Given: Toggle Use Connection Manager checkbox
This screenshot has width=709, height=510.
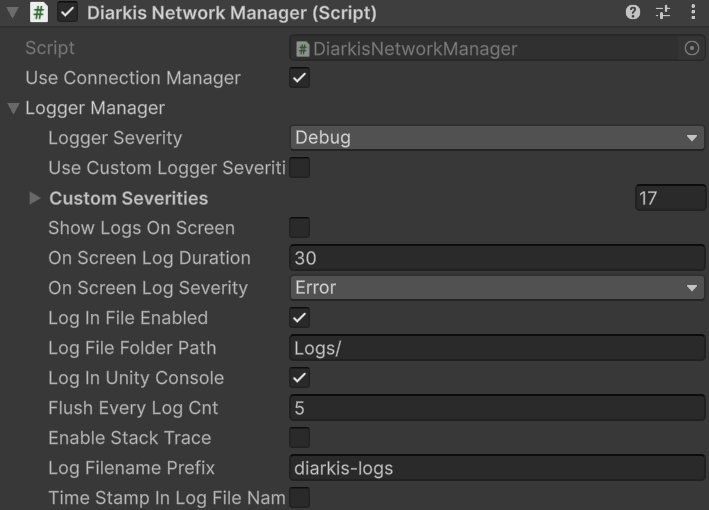Looking at the screenshot, I should pyautogui.click(x=299, y=78).
